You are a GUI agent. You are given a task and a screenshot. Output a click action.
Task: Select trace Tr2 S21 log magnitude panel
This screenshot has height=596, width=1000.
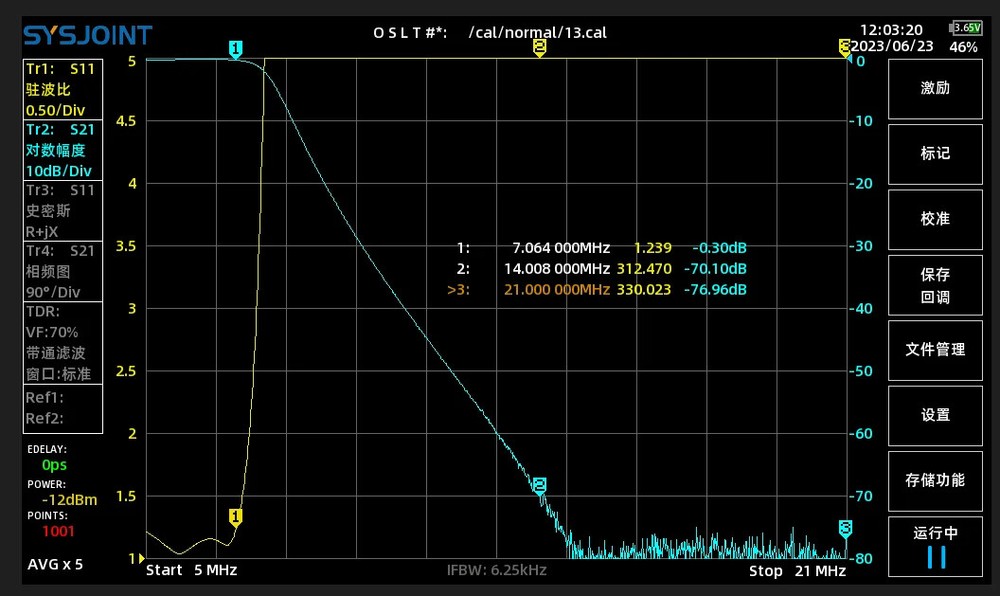pyautogui.click(x=62, y=150)
